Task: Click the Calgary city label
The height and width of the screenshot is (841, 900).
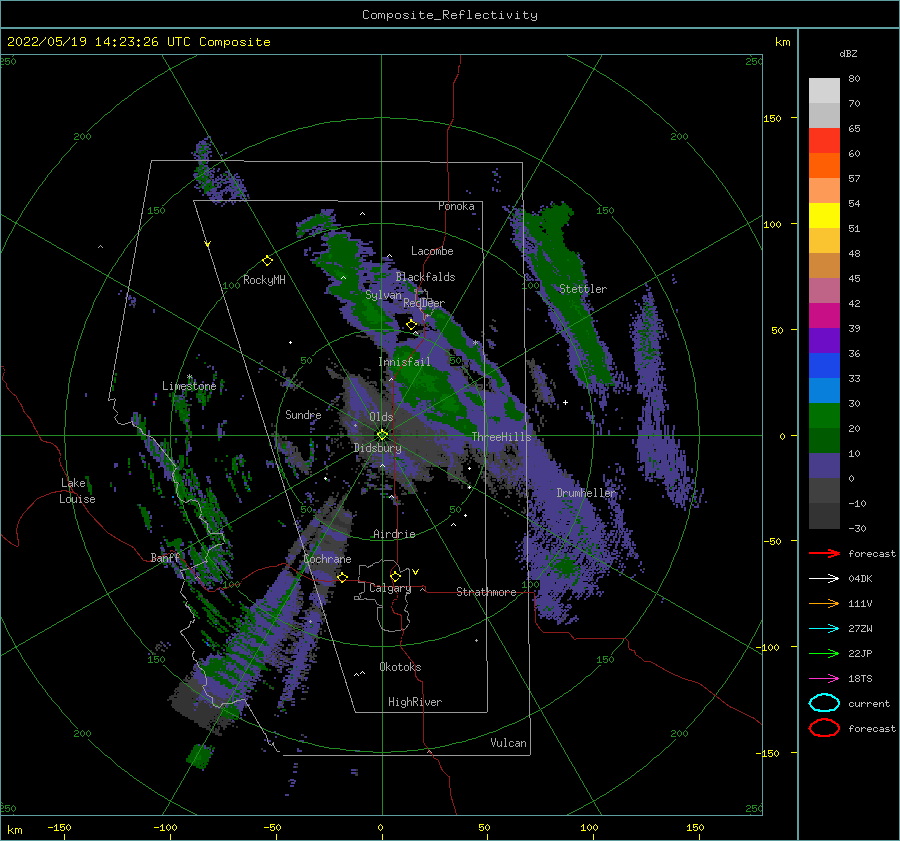Action: coord(390,588)
